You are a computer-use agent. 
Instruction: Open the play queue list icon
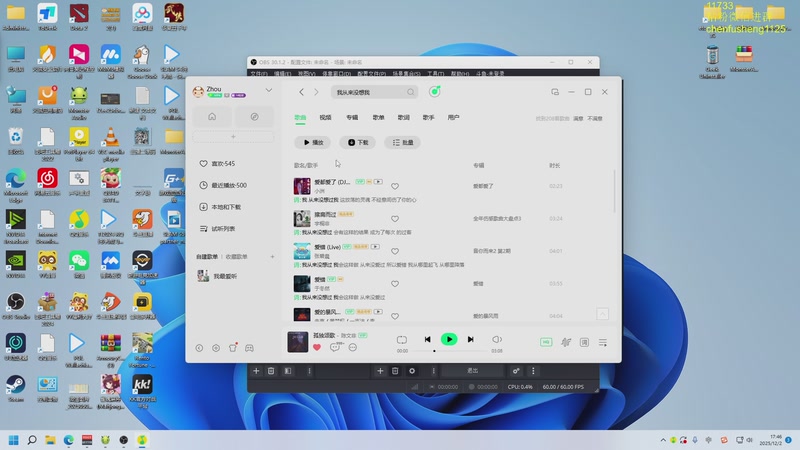[x=603, y=342]
